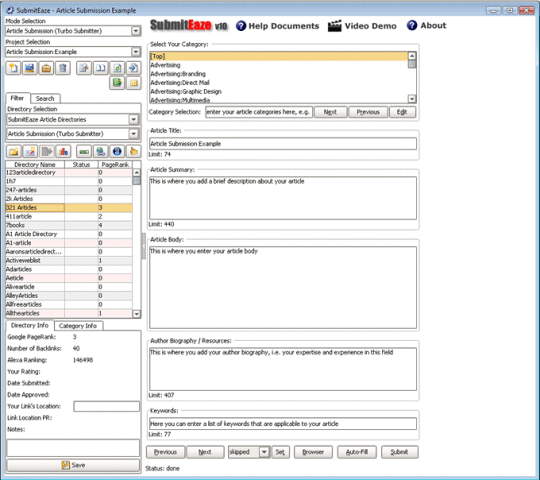540x480 pixels.
Task: Click the brown briefcase icon
Action: (46, 68)
